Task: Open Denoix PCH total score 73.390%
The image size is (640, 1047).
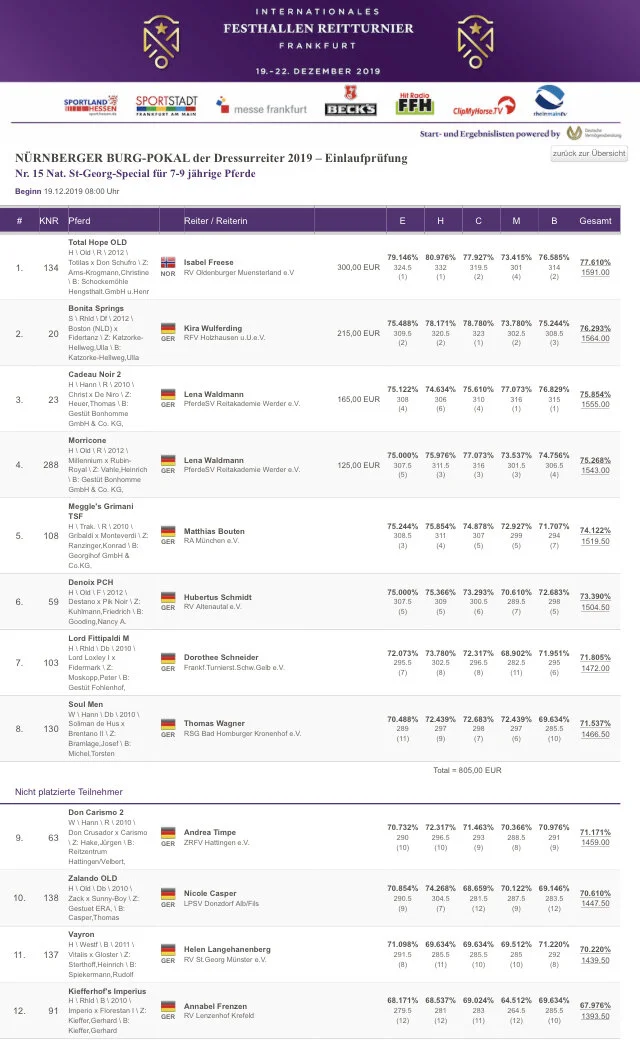Action: [595, 597]
